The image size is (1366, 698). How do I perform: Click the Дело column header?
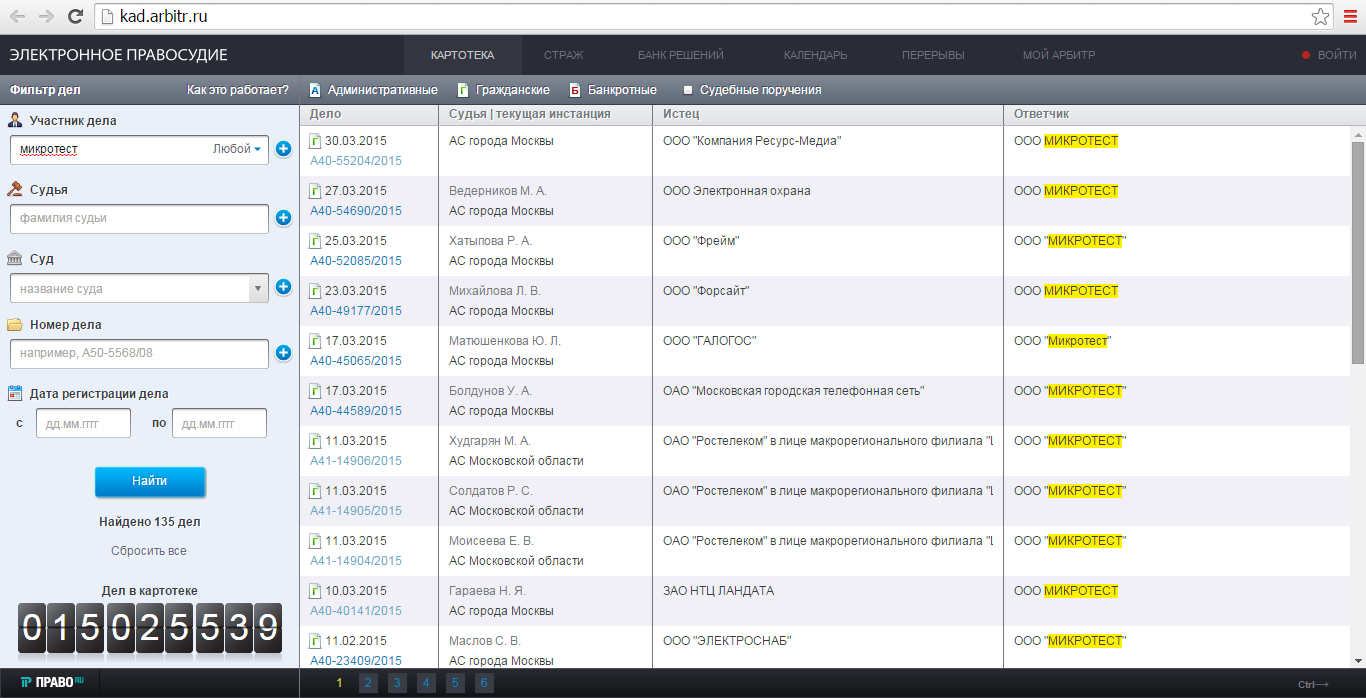[x=326, y=114]
